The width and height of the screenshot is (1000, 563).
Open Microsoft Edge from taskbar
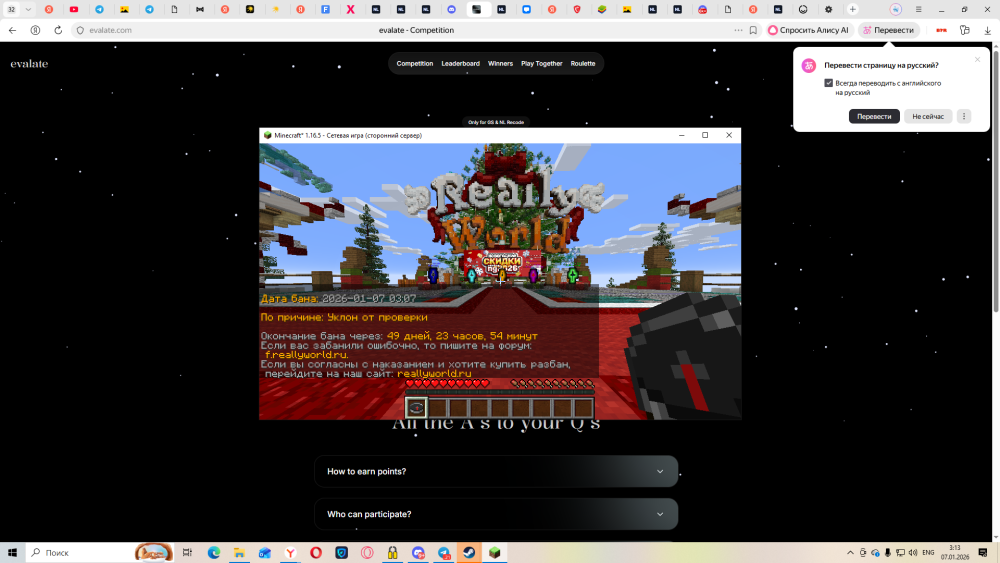tap(214, 553)
